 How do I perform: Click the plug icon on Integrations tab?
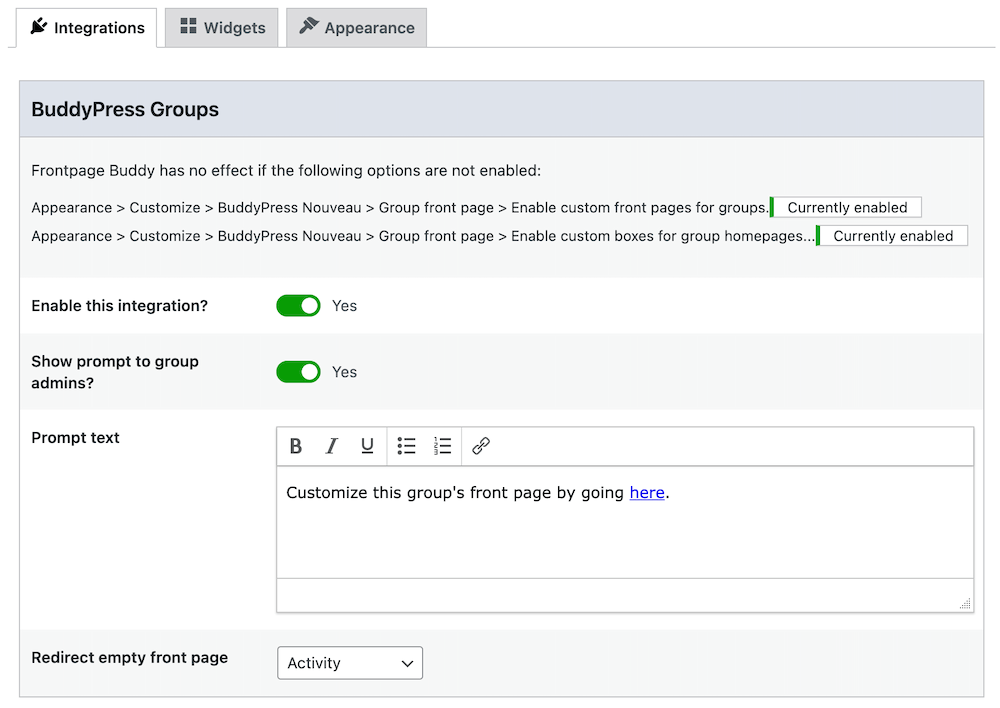39,26
